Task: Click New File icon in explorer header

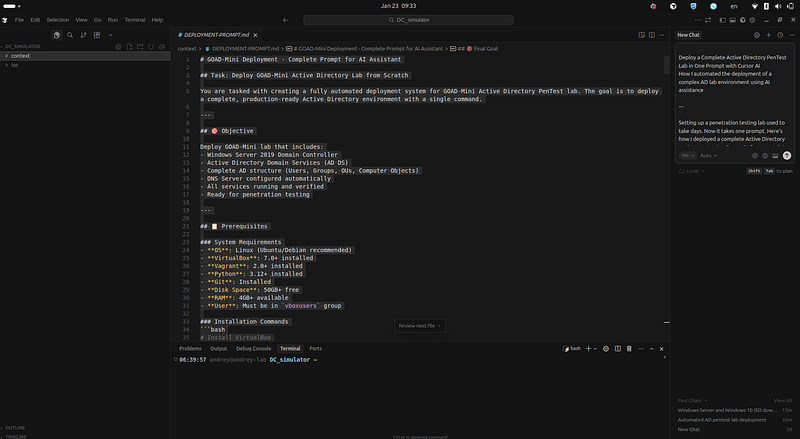Action: 129,46
